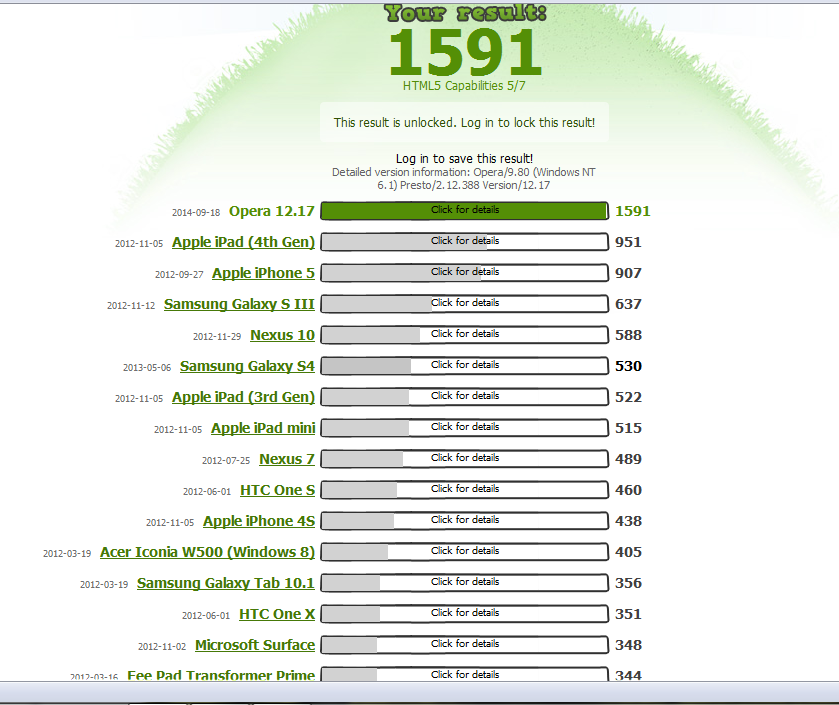Click details bar for Apple iPhone 4S

pyautogui.click(x=464, y=521)
